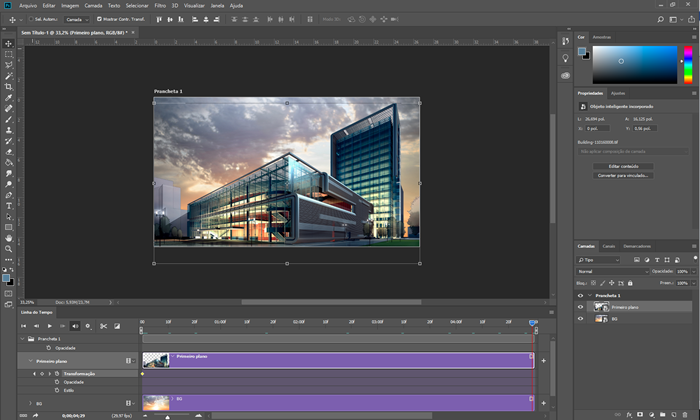Open the Camada auto-select dropdown
This screenshot has height=420, width=700.
click(x=77, y=19)
